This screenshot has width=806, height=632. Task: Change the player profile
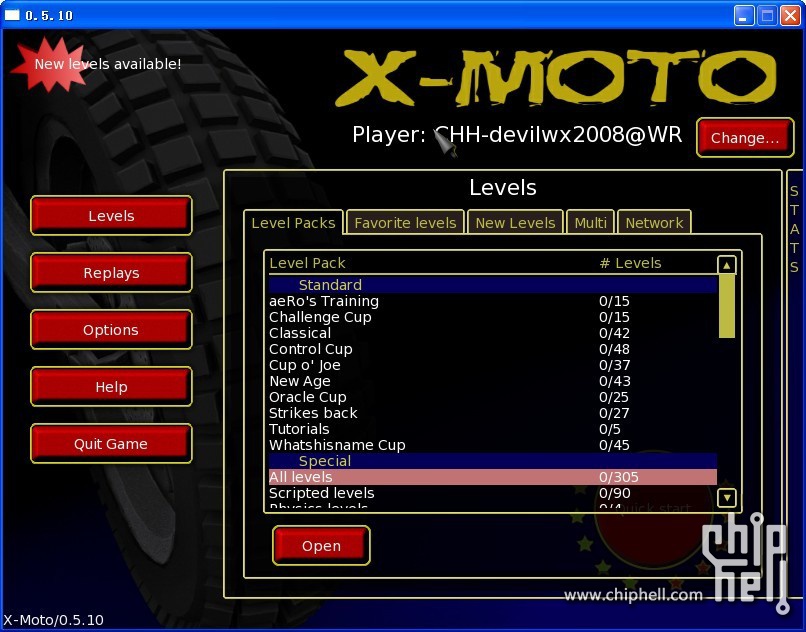point(745,137)
